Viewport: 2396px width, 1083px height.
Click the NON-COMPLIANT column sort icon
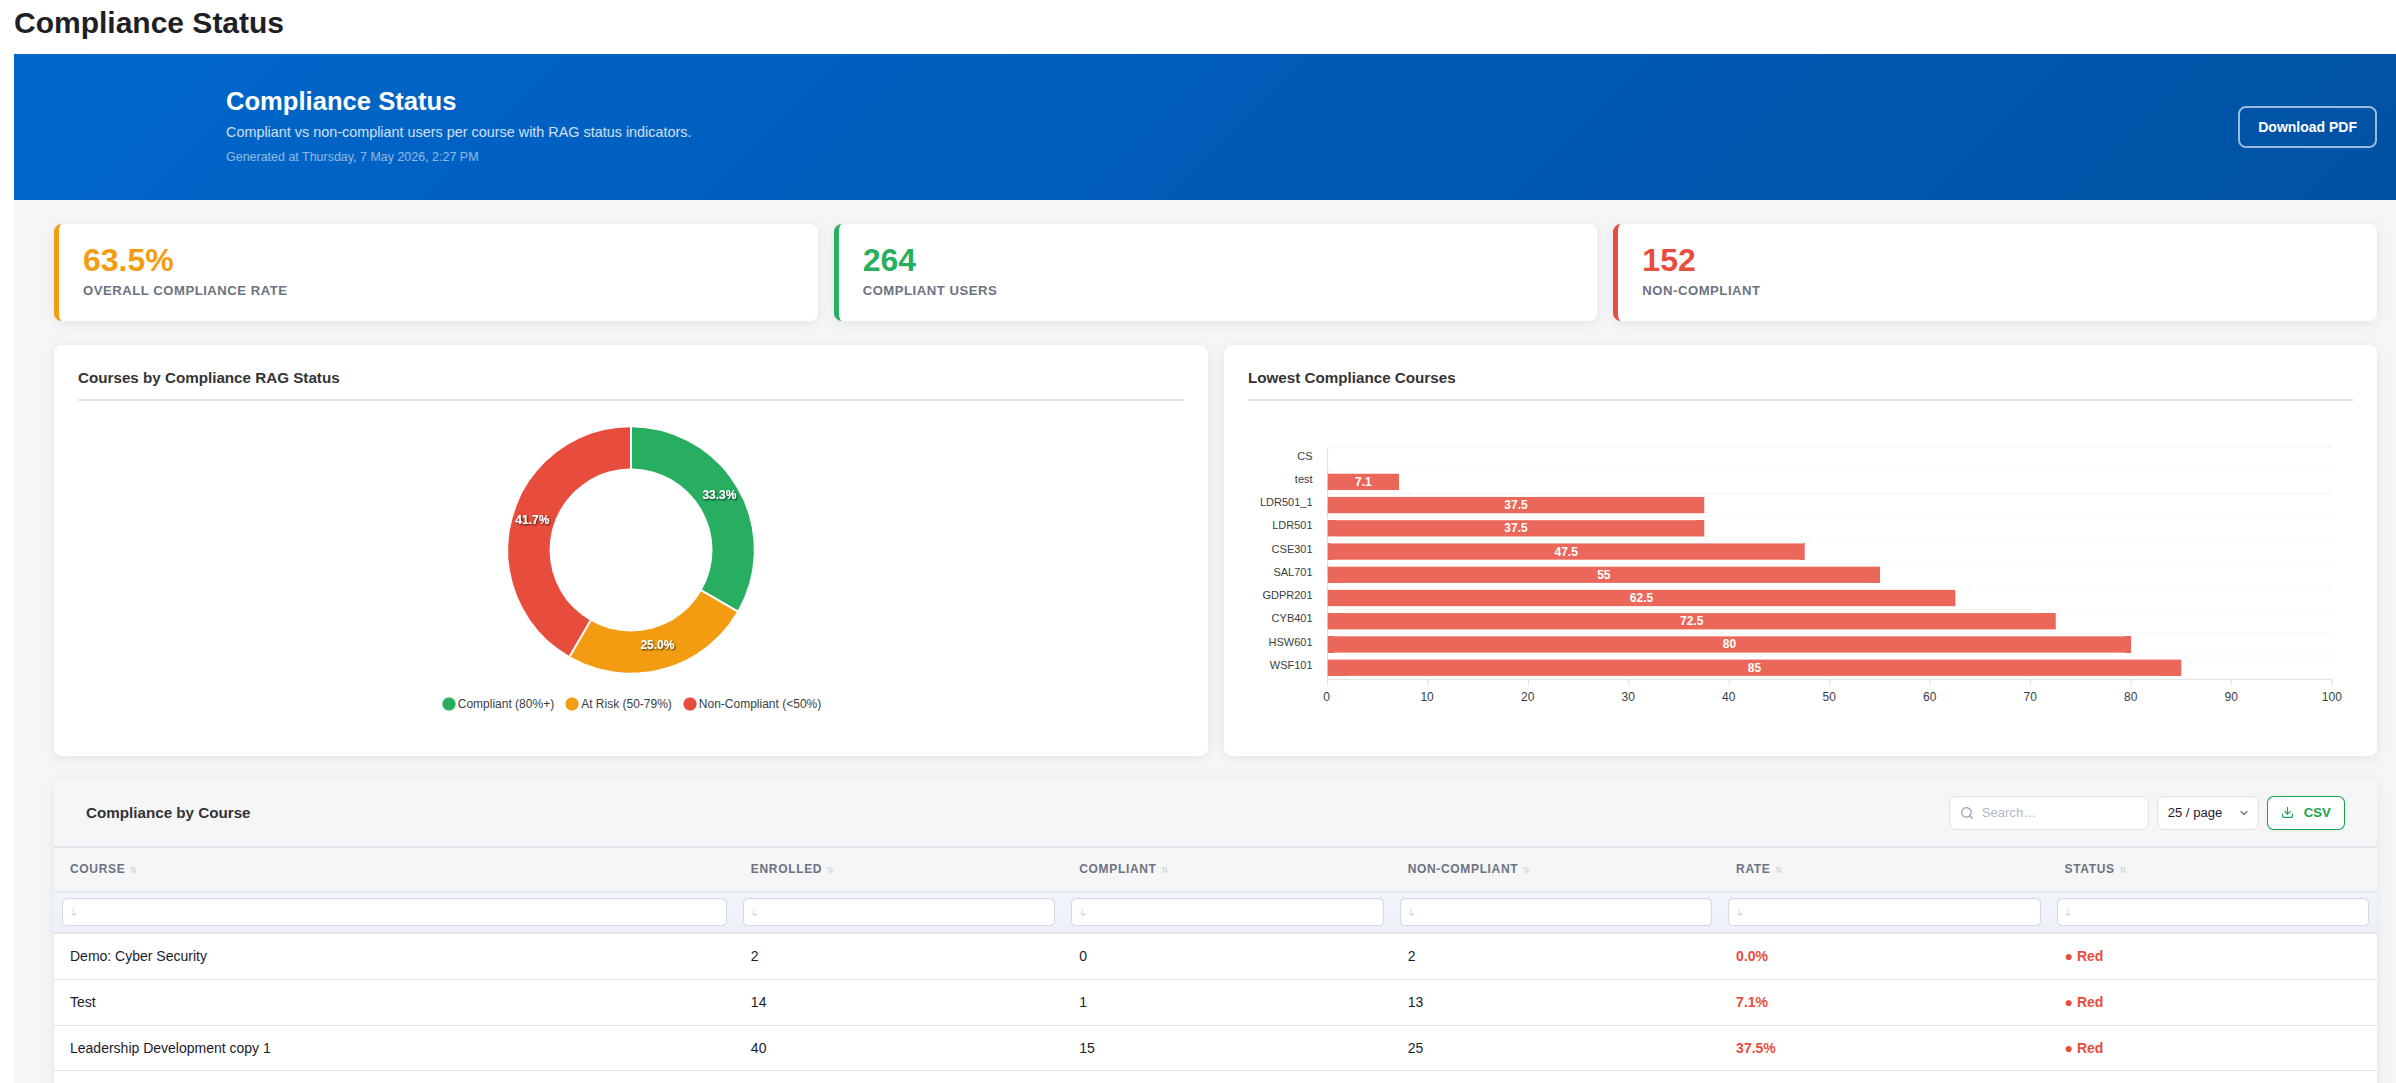tap(1526, 870)
